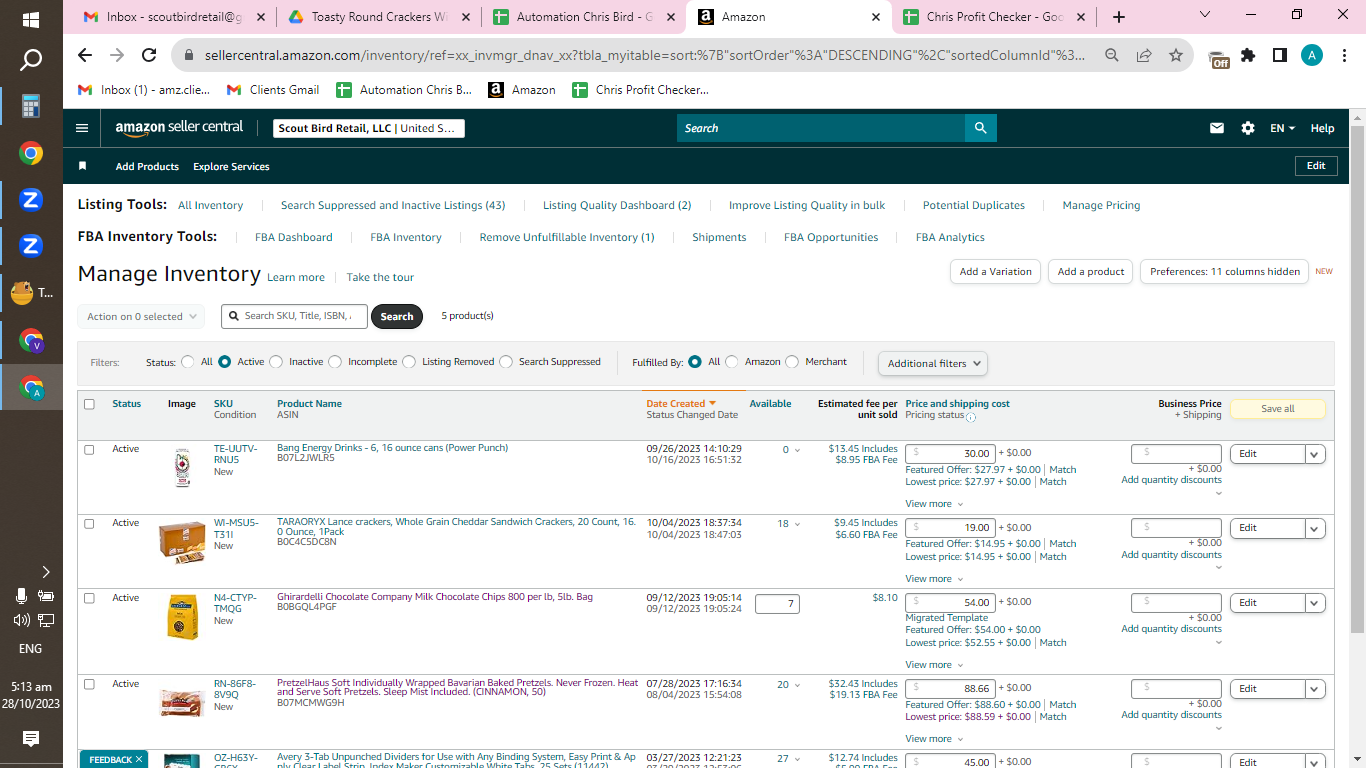Open Windows search from the taskbar

pos(31,61)
